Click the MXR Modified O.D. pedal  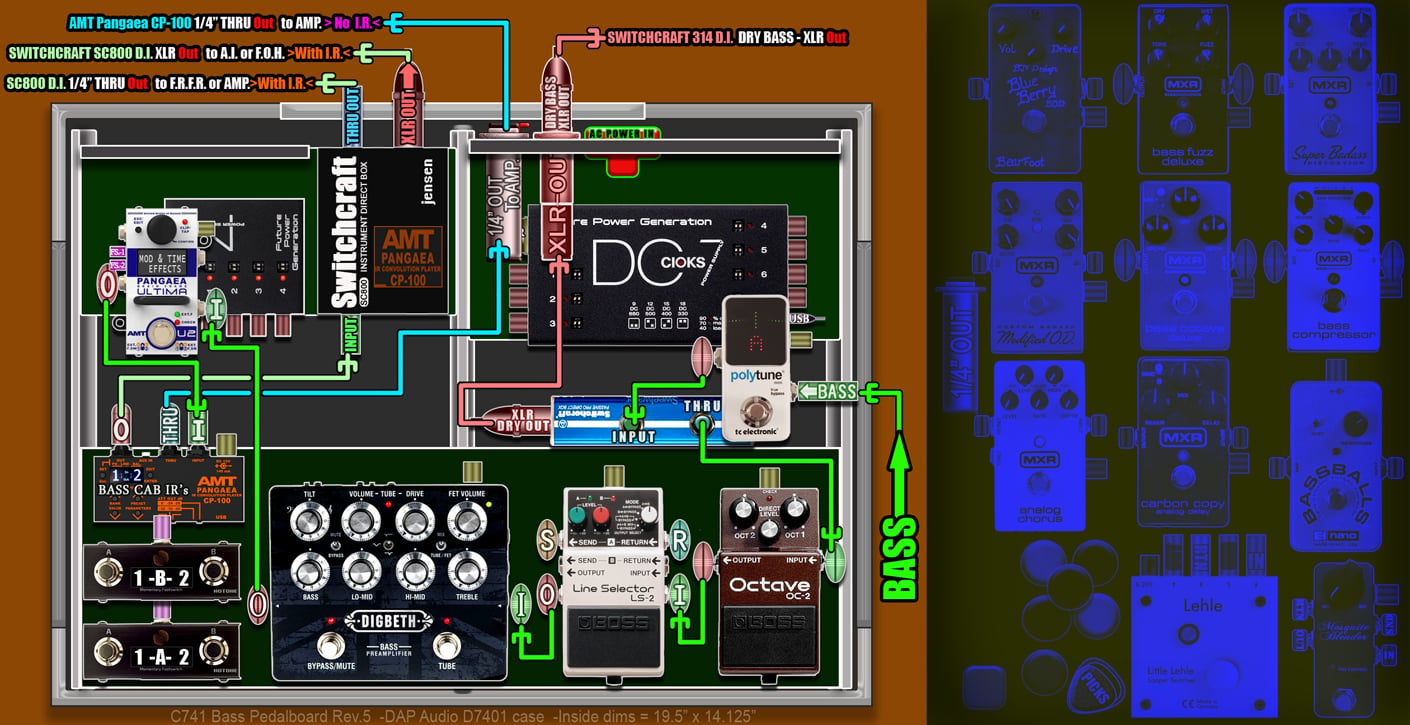[x=1036, y=267]
